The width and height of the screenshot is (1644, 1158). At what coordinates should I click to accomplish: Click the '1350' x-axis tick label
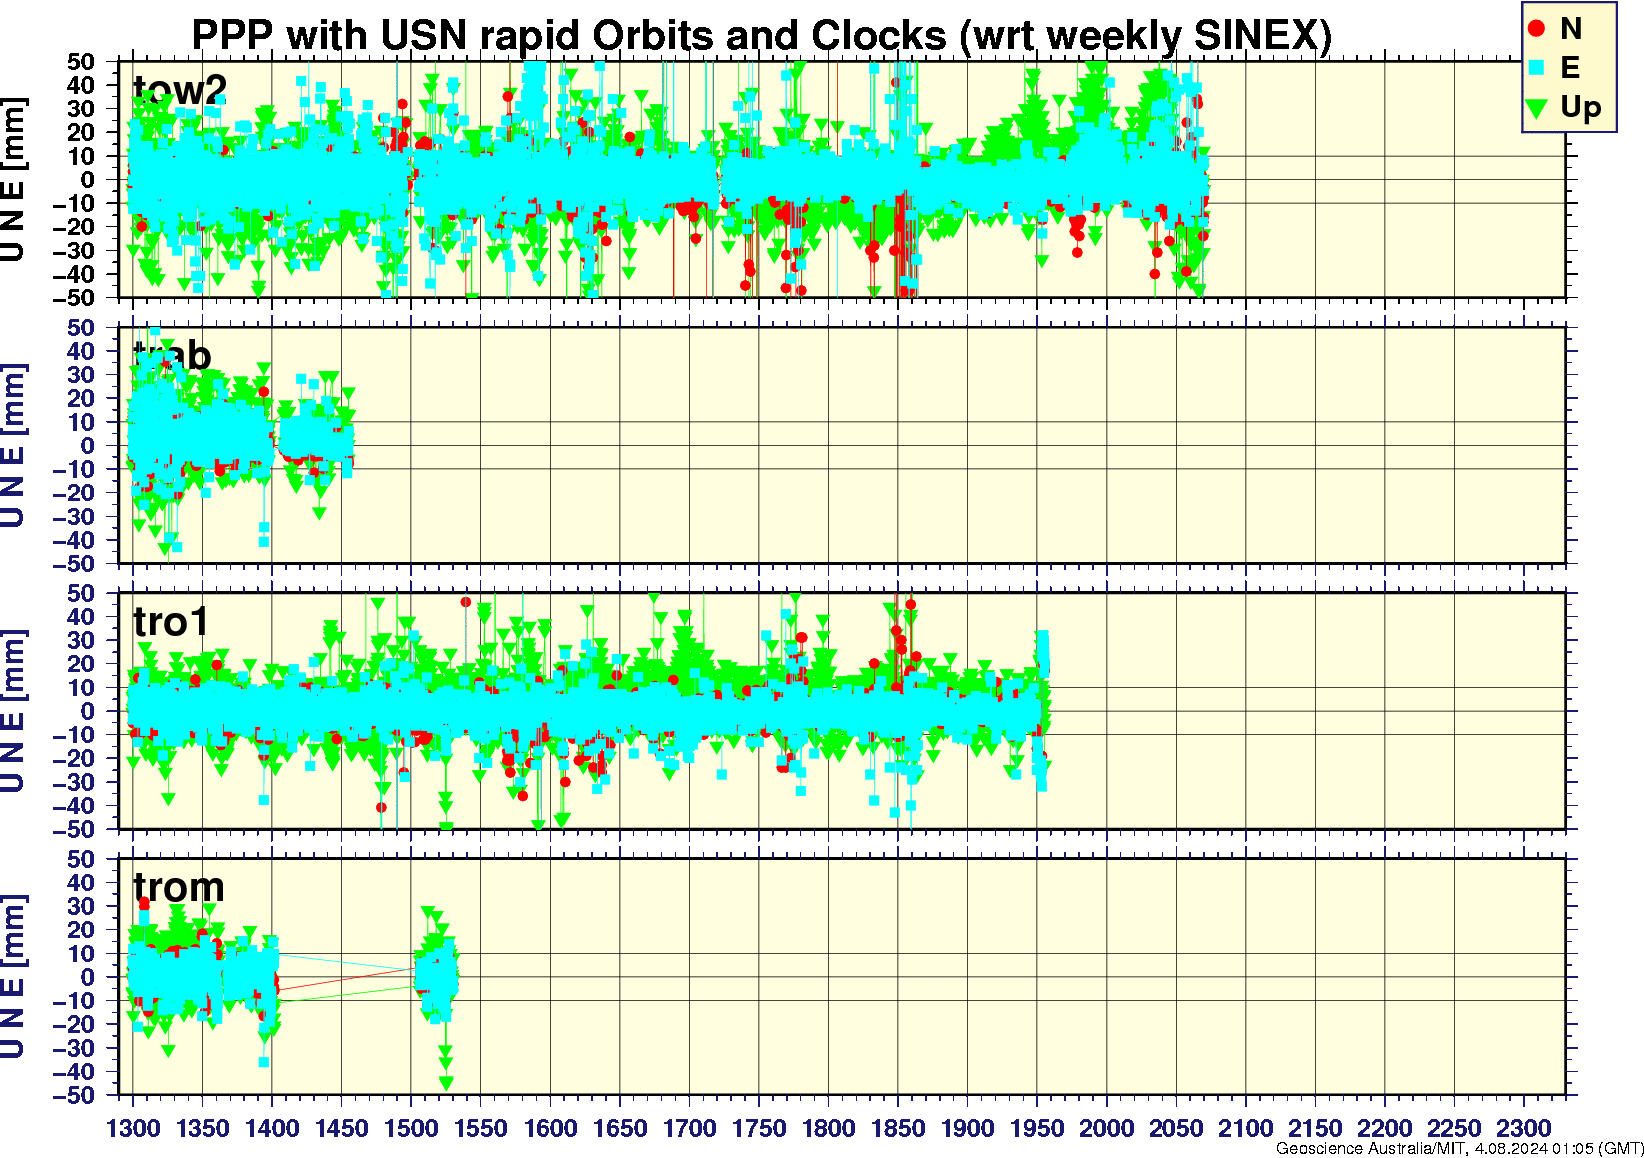[x=203, y=1128]
